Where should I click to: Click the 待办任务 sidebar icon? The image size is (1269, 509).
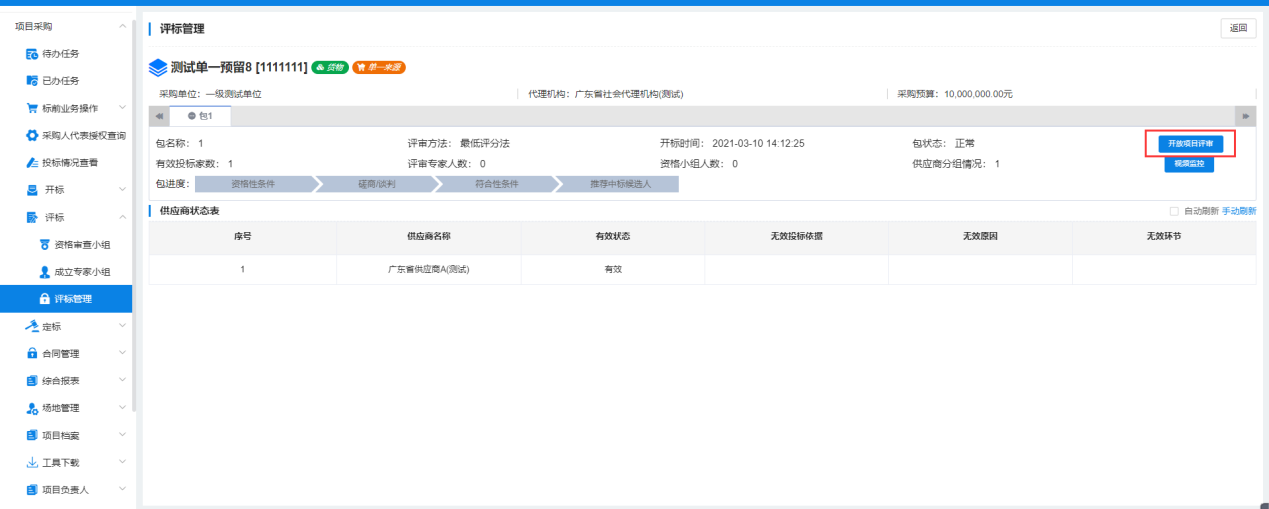(x=32, y=53)
